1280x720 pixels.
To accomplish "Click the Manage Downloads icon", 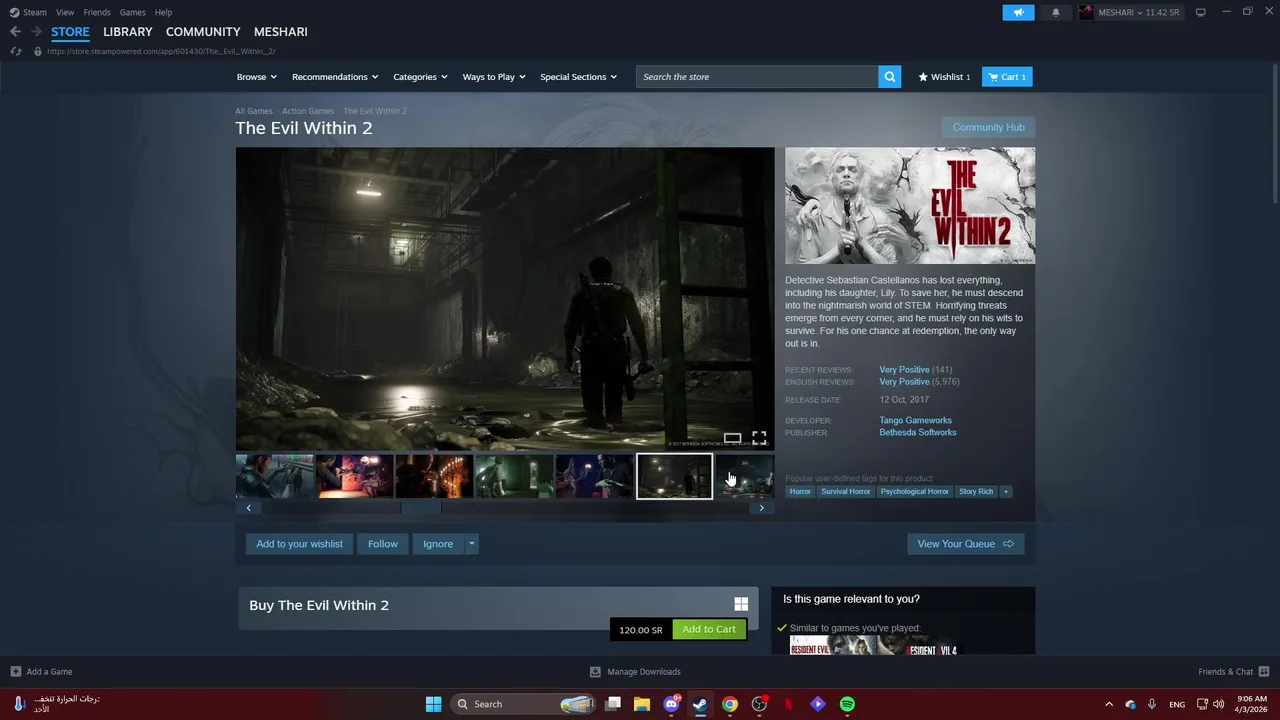I will pos(595,672).
